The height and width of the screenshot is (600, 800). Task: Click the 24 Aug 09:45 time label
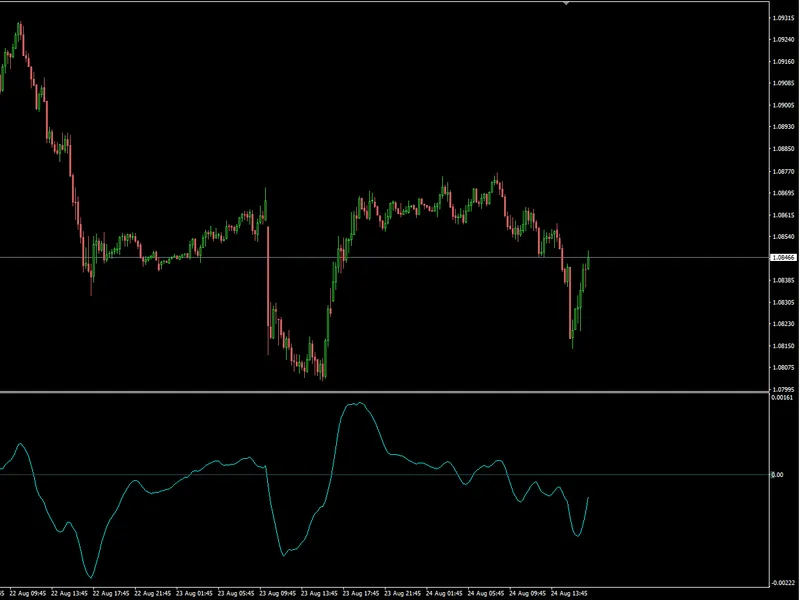click(x=528, y=594)
